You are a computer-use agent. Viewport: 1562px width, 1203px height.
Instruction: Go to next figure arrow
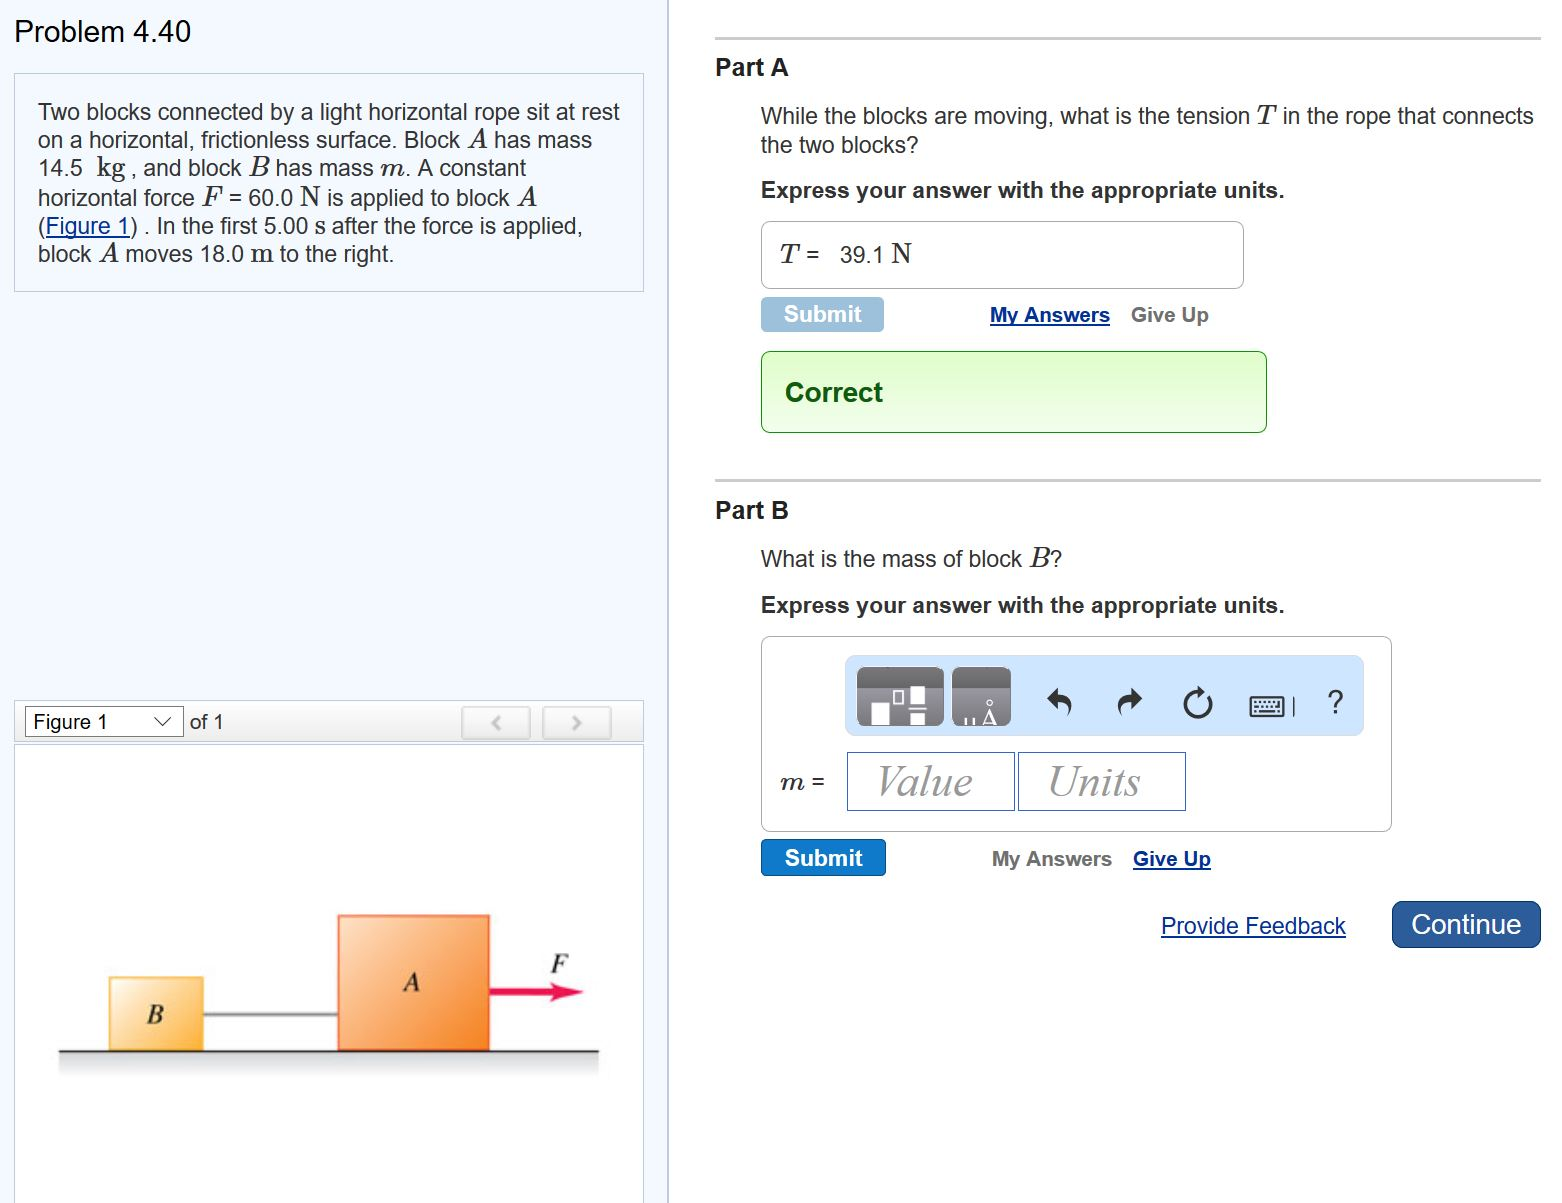click(x=576, y=722)
